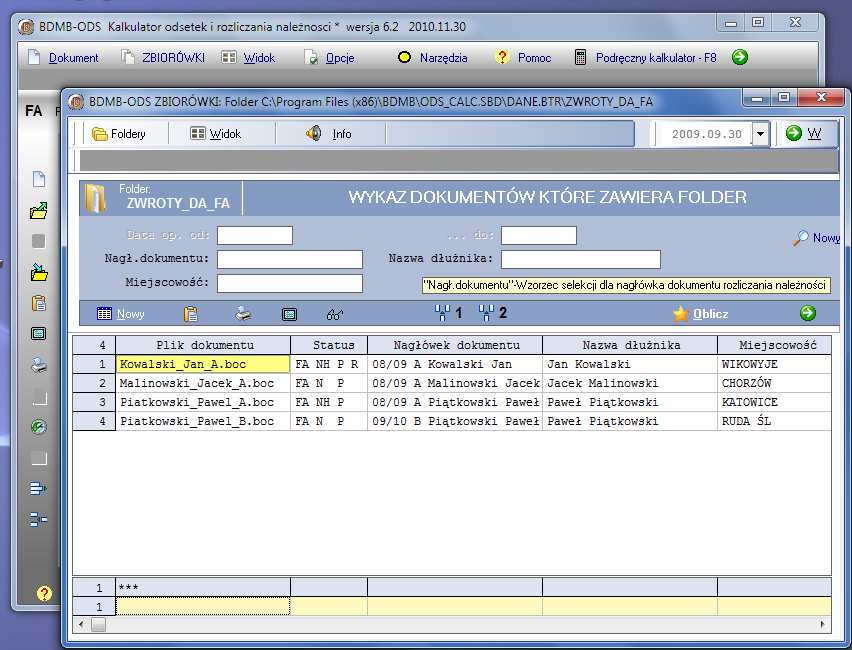Viewport: 852px width, 650px height.
Task: Click the 'Data op. od' input field
Action: tap(255, 235)
